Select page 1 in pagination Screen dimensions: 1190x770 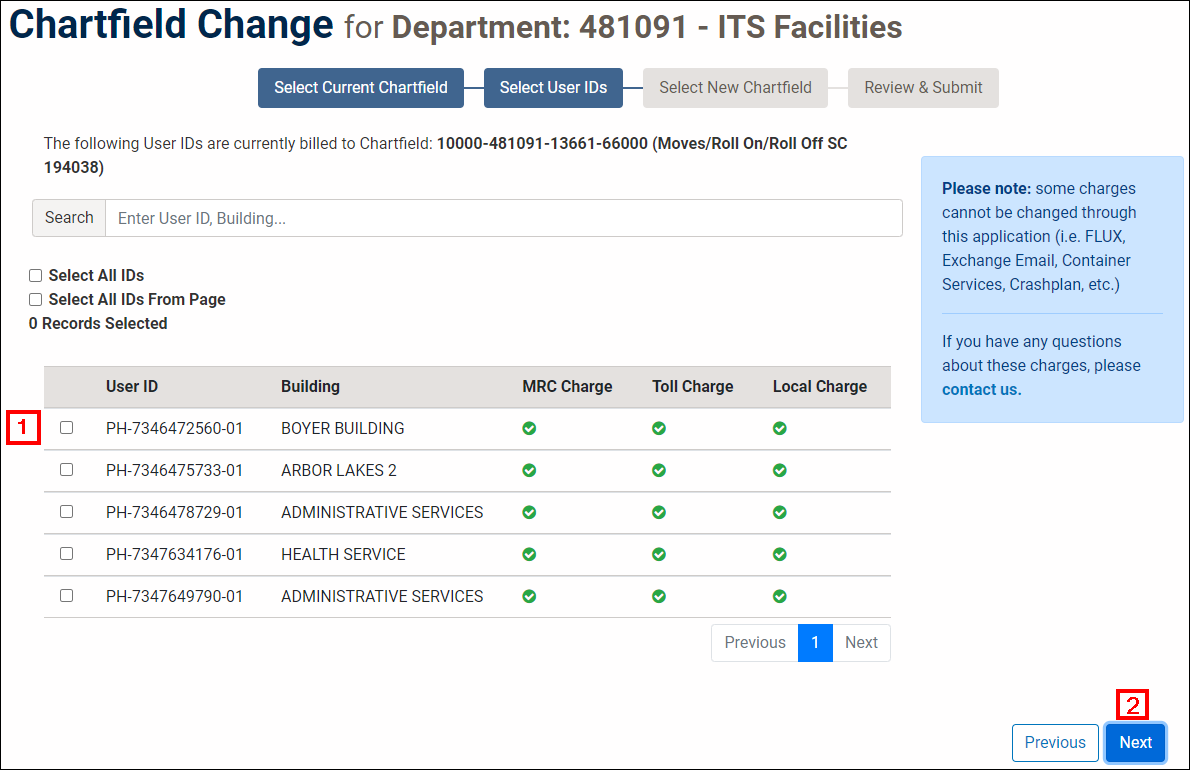815,643
